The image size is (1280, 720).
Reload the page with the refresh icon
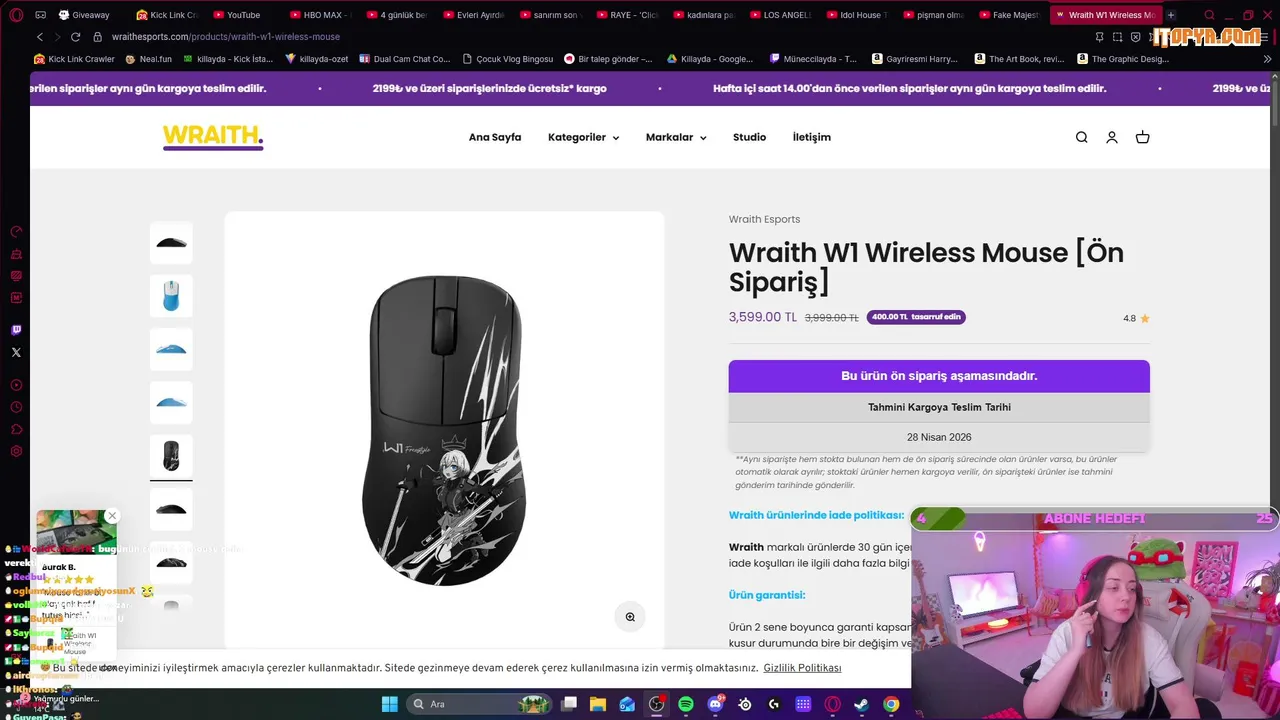point(75,37)
